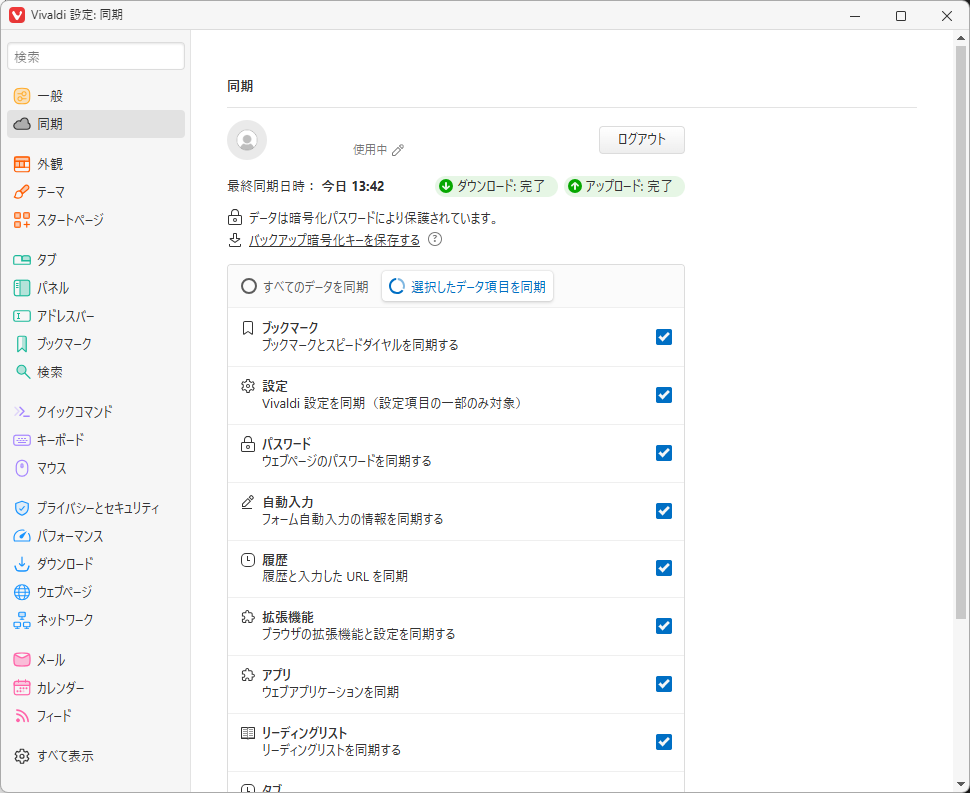This screenshot has width=970, height=793.
Task: Click the ネットワーク icon
Action: tap(22, 620)
